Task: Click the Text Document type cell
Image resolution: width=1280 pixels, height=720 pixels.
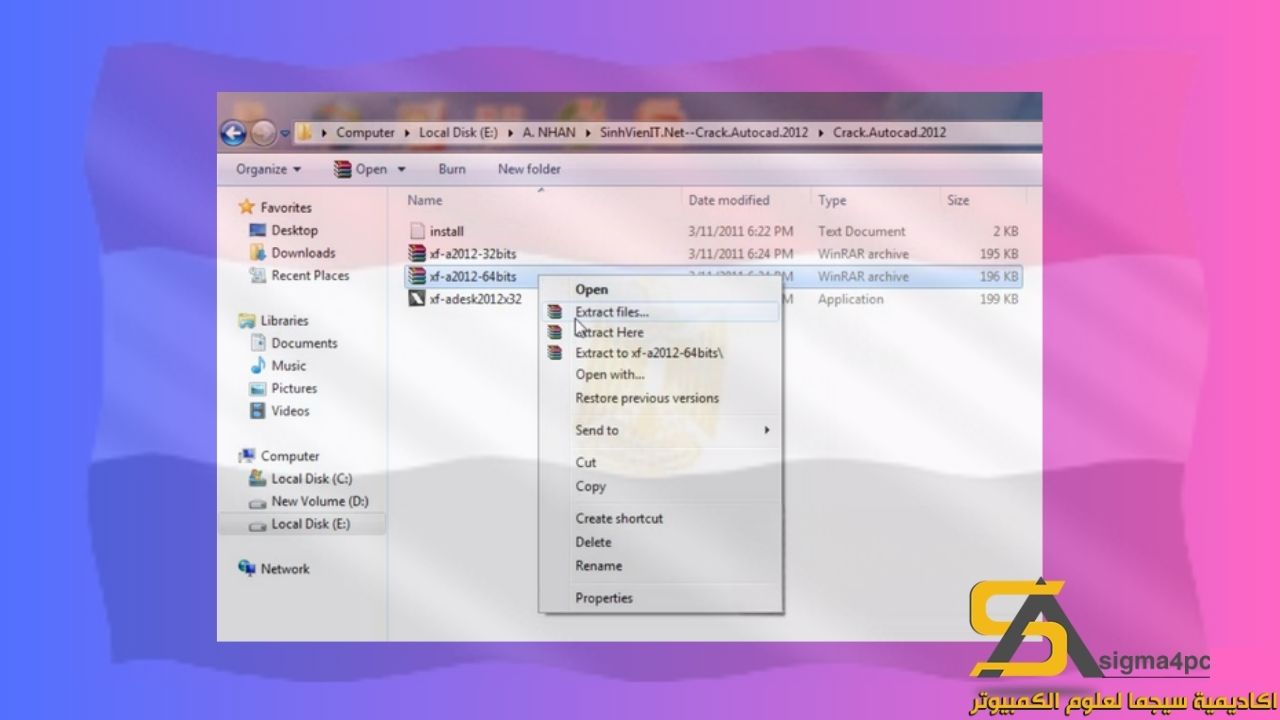Action: 862,231
